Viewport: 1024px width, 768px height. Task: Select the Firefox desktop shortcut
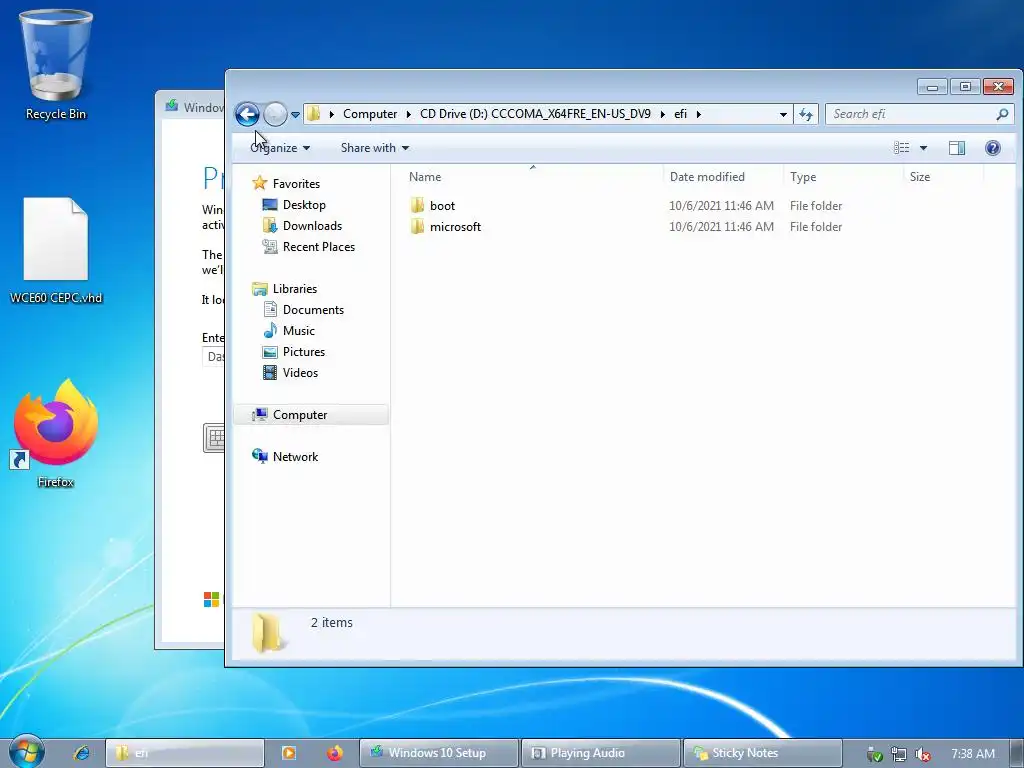point(56,432)
